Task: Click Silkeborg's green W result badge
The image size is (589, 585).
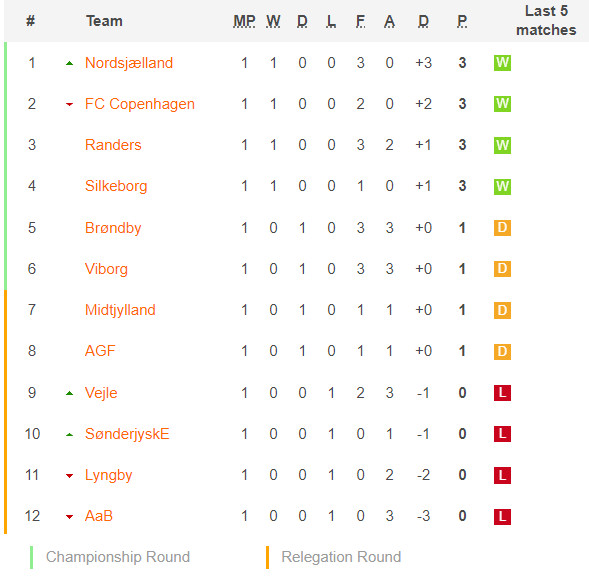Action: 502,186
